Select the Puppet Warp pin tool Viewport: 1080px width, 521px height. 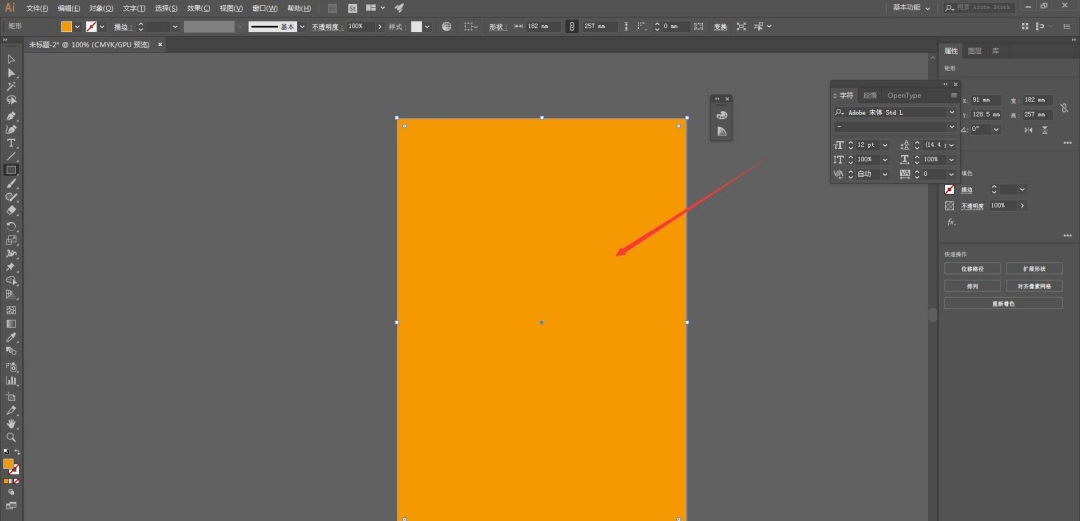point(11,267)
